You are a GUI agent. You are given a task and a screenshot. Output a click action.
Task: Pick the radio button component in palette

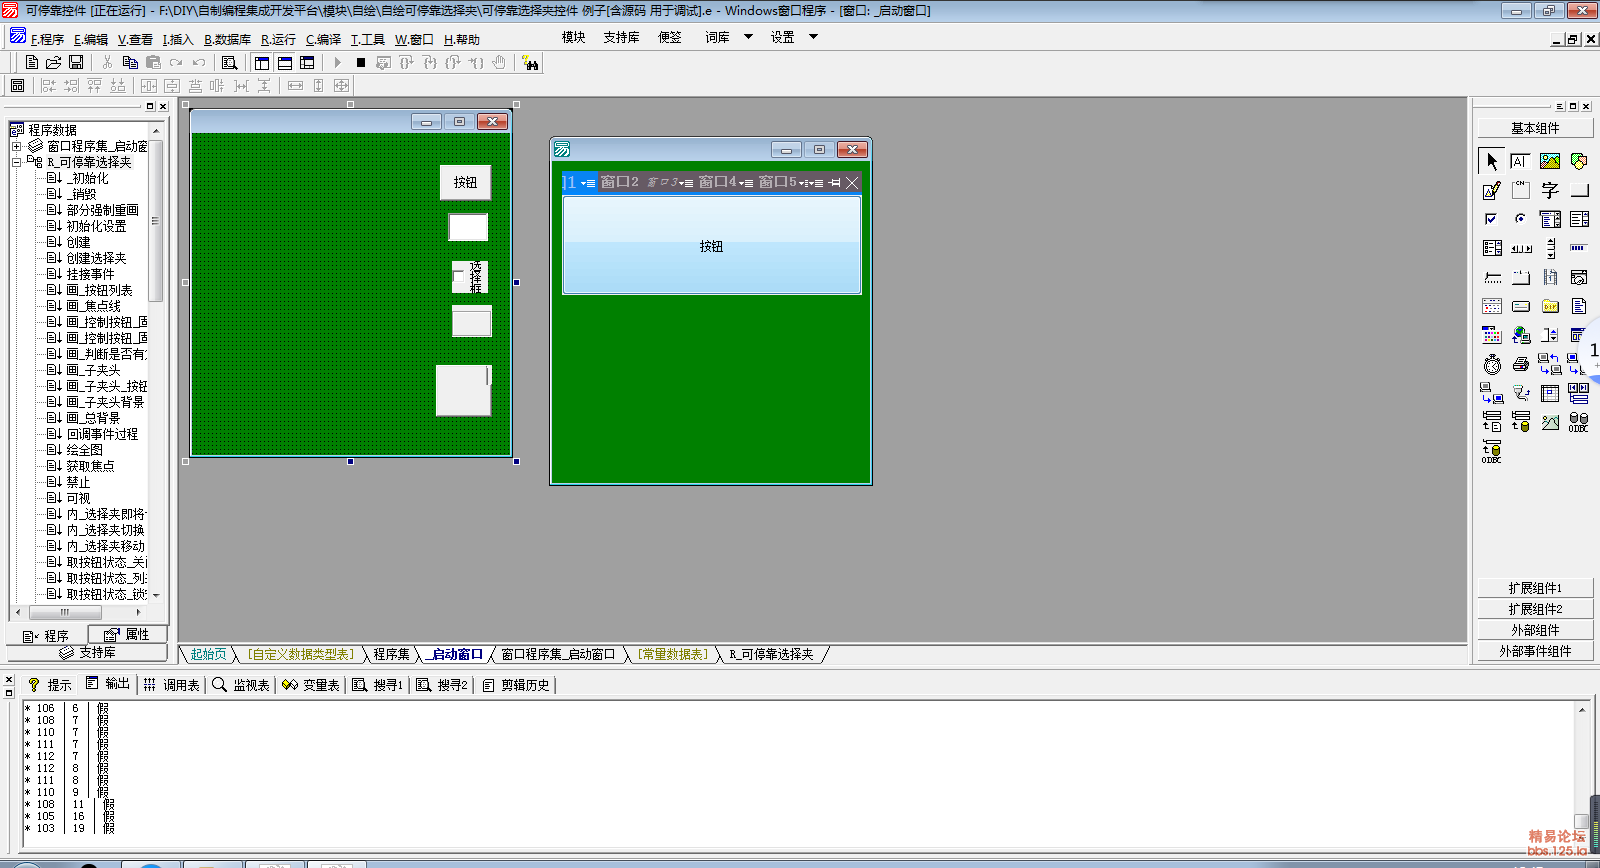point(1521,219)
